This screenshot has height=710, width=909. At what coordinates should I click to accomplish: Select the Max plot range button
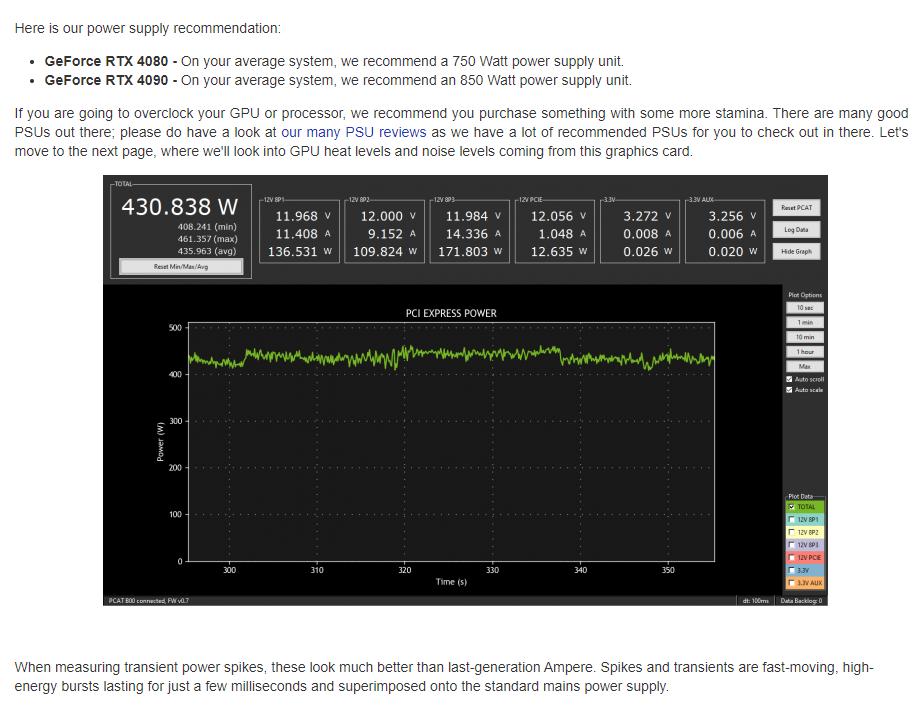tap(805, 366)
